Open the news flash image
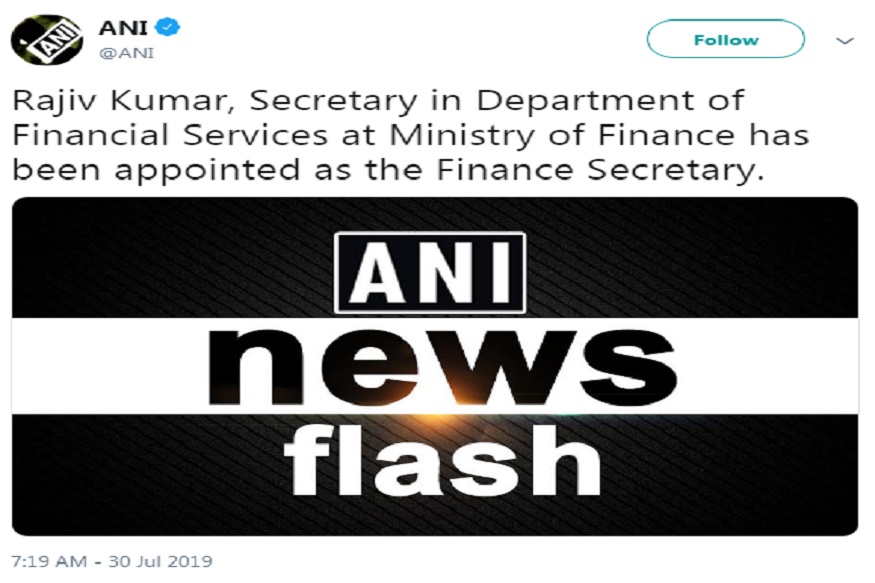This screenshot has height=583, width=875. (x=435, y=367)
